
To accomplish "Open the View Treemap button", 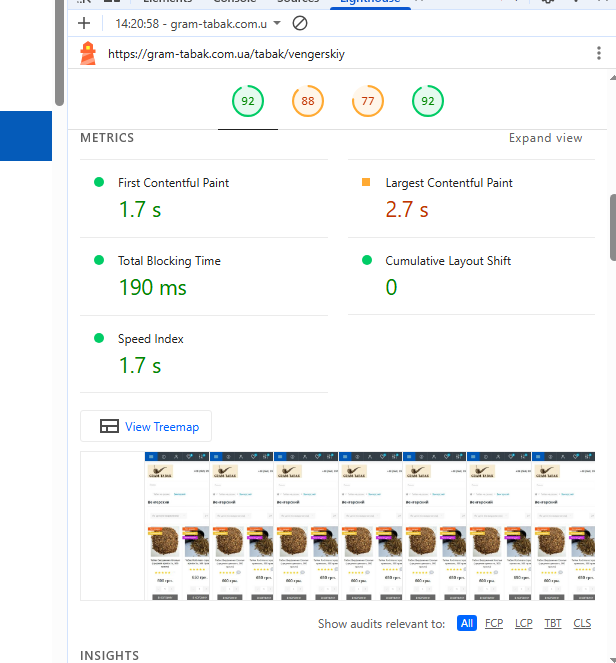I will pyautogui.click(x=146, y=426).
